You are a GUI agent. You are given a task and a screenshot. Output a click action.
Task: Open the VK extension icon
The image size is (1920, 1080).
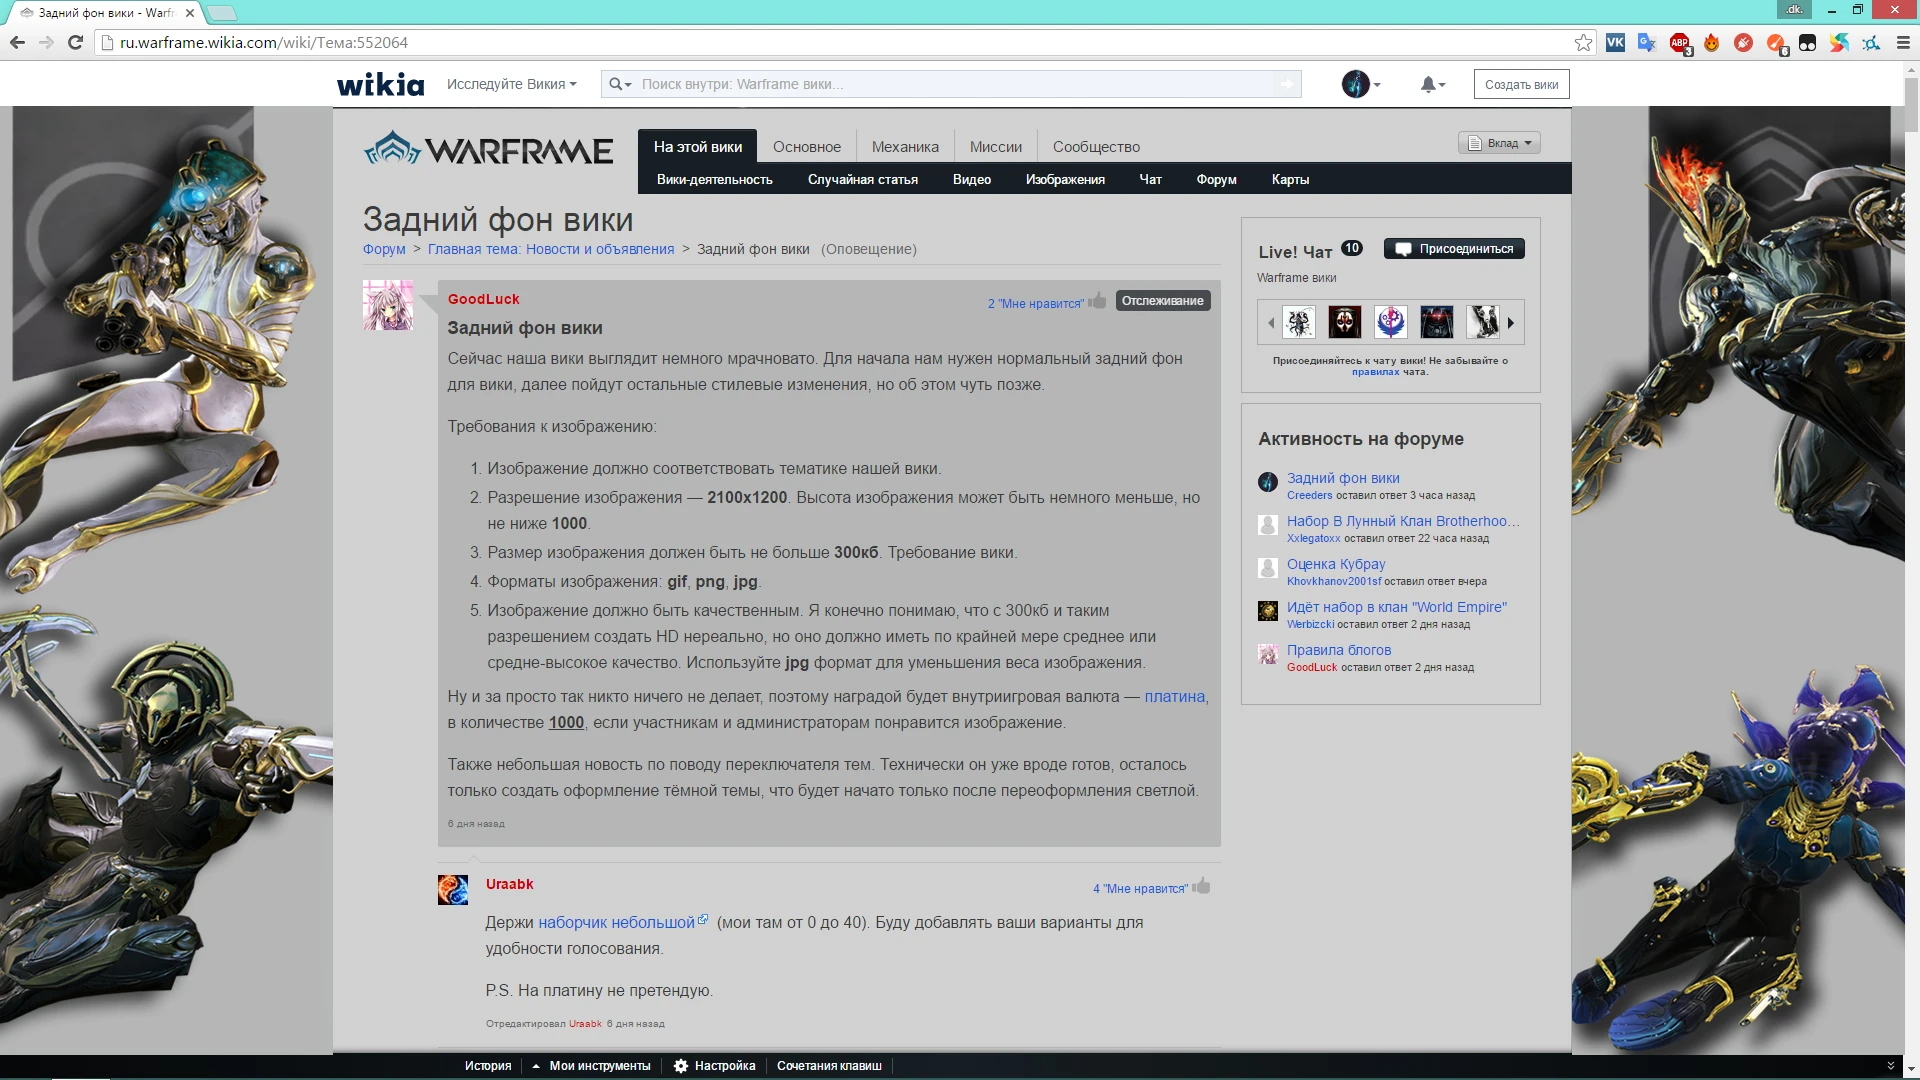point(1615,43)
